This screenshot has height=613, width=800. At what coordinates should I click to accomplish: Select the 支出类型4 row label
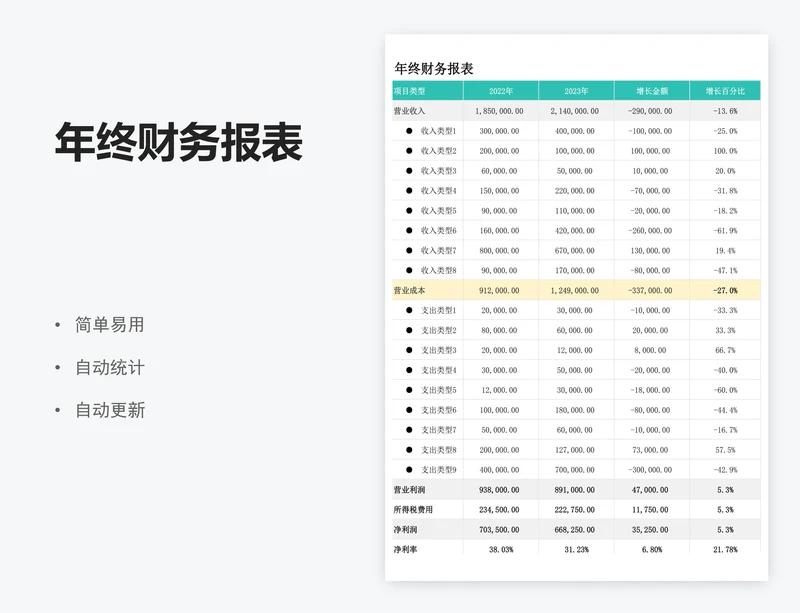pos(438,370)
